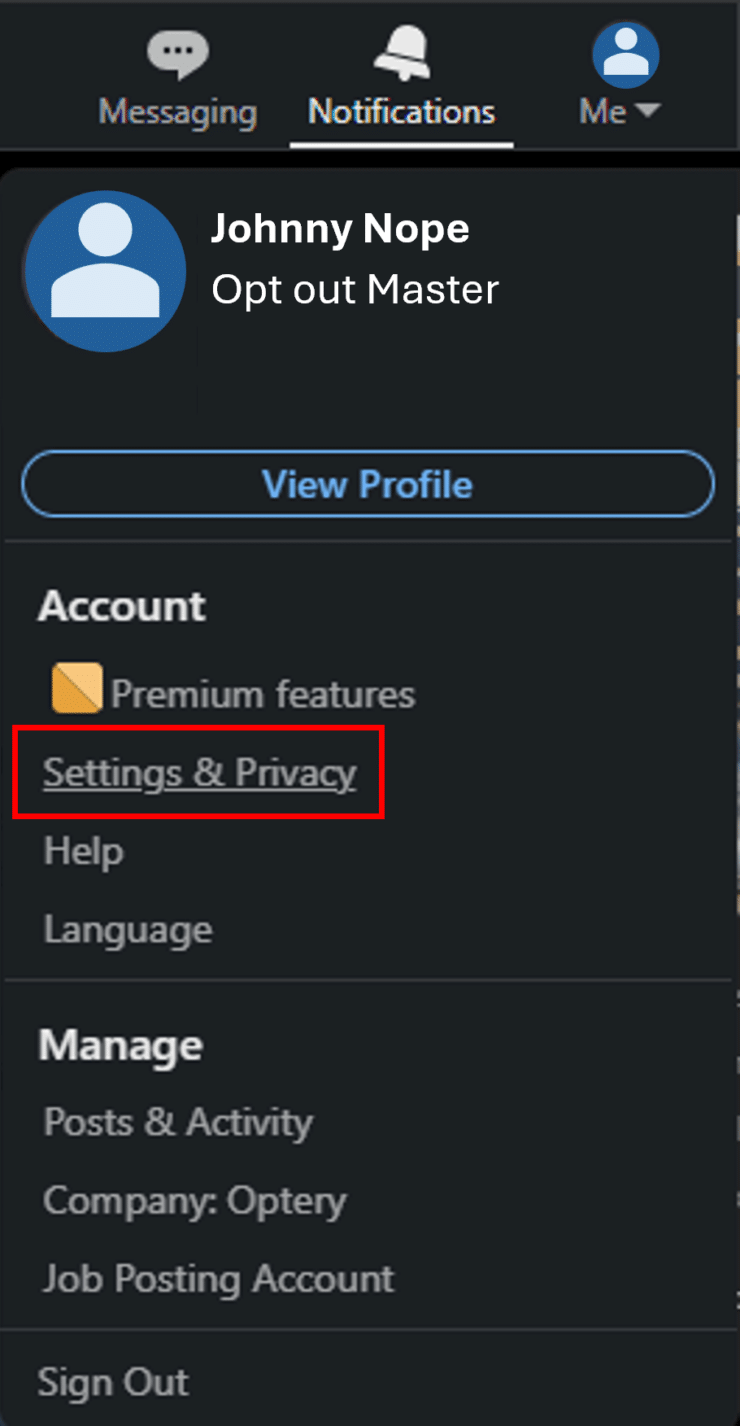Select the Messaging tab label
The width and height of the screenshot is (740, 1426).
(x=177, y=111)
